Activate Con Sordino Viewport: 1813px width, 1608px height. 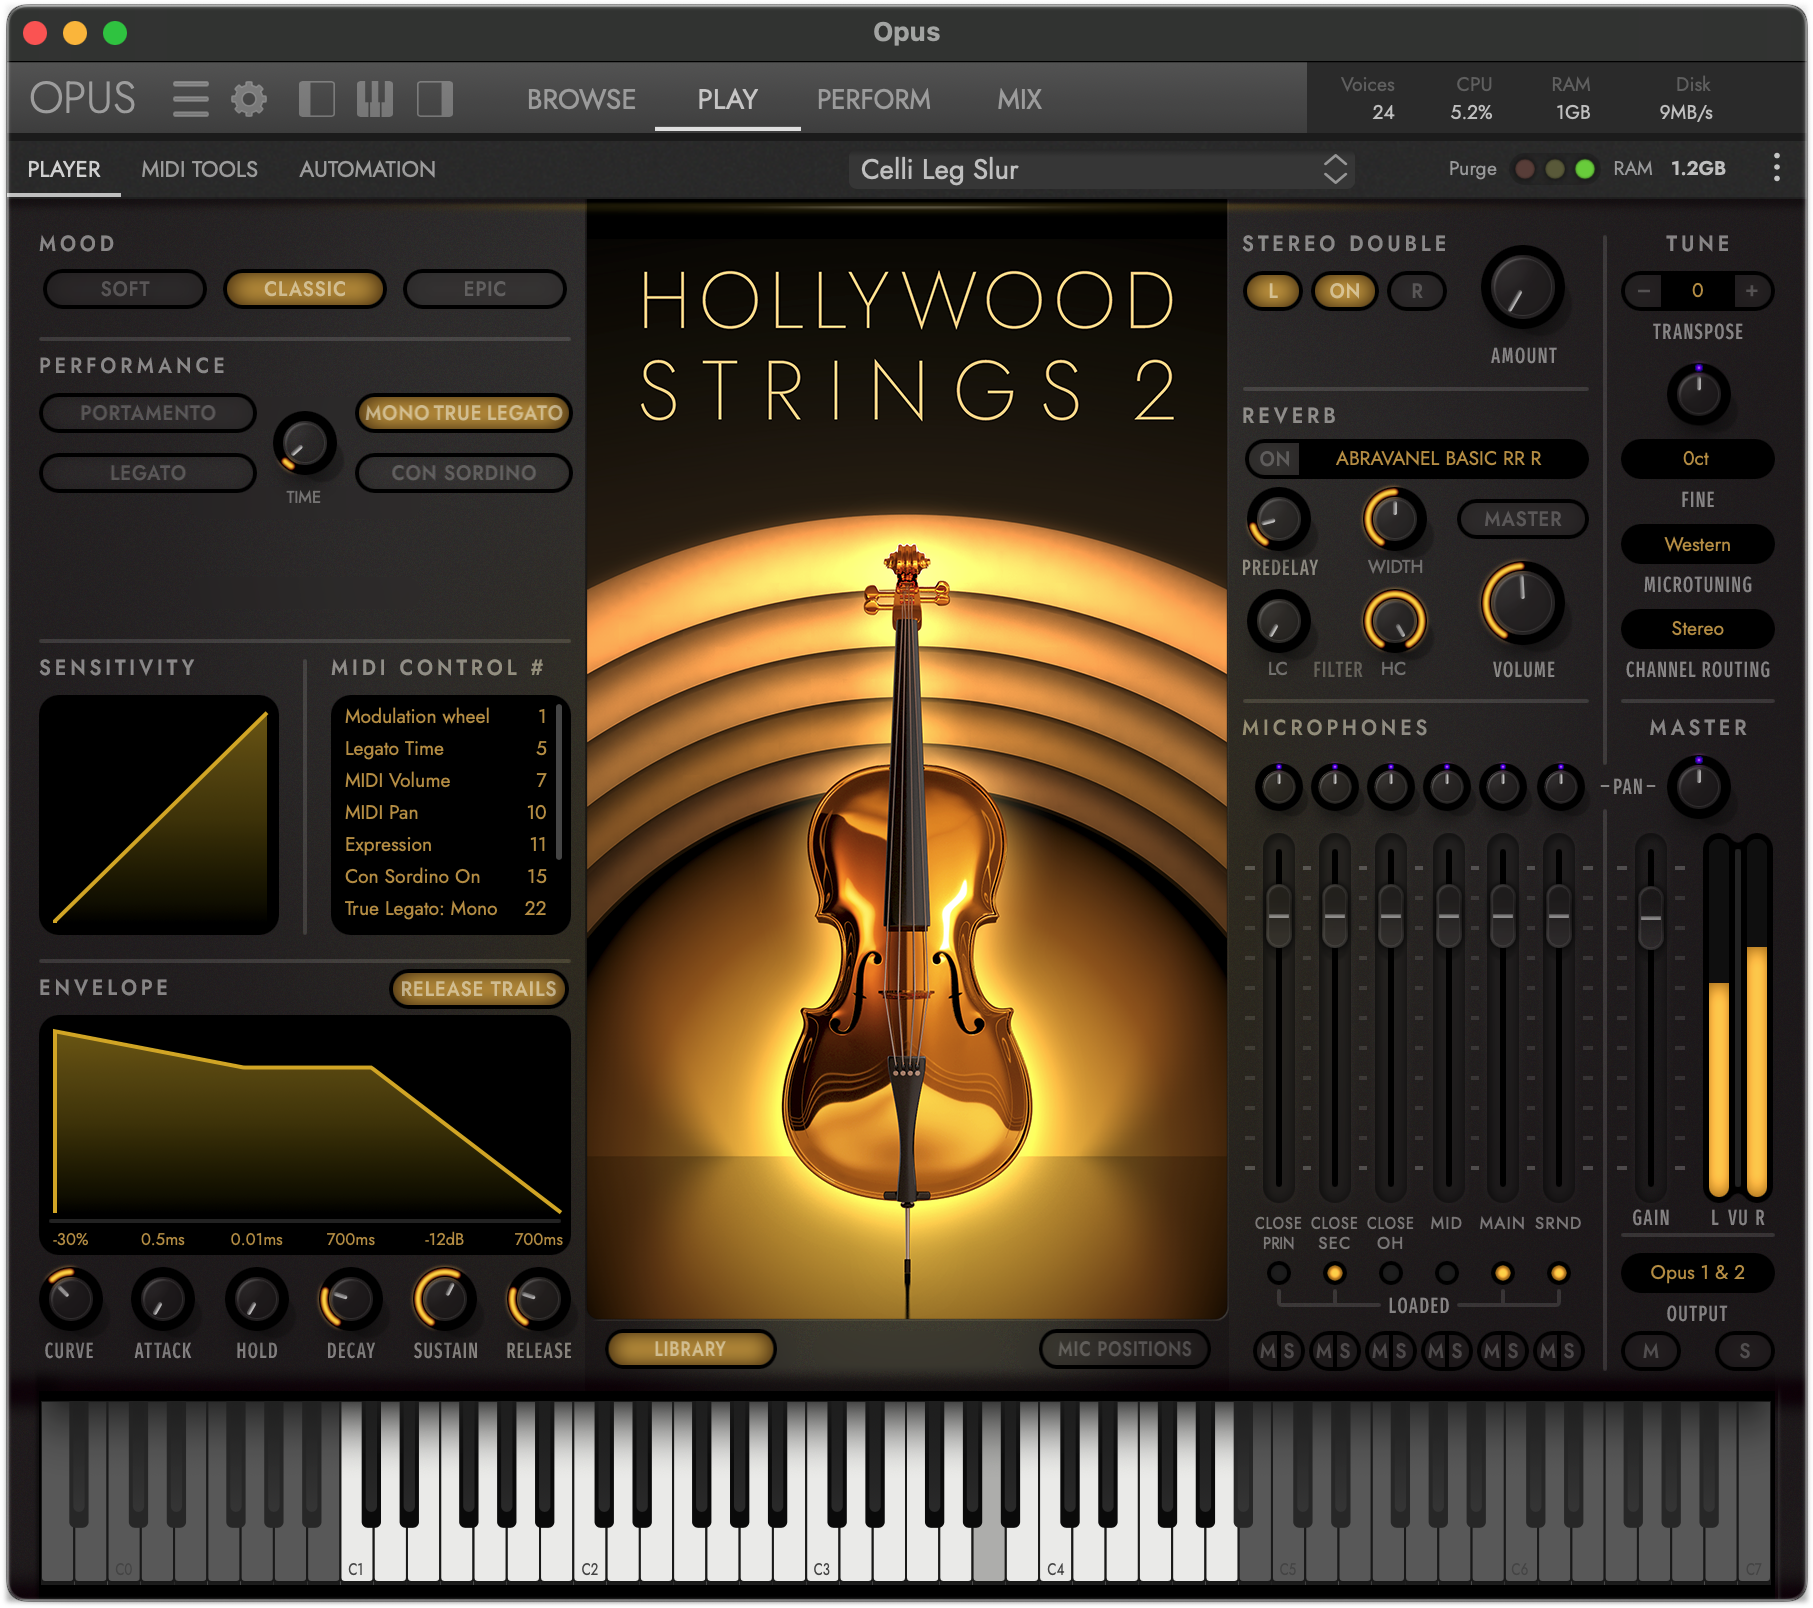click(x=464, y=472)
